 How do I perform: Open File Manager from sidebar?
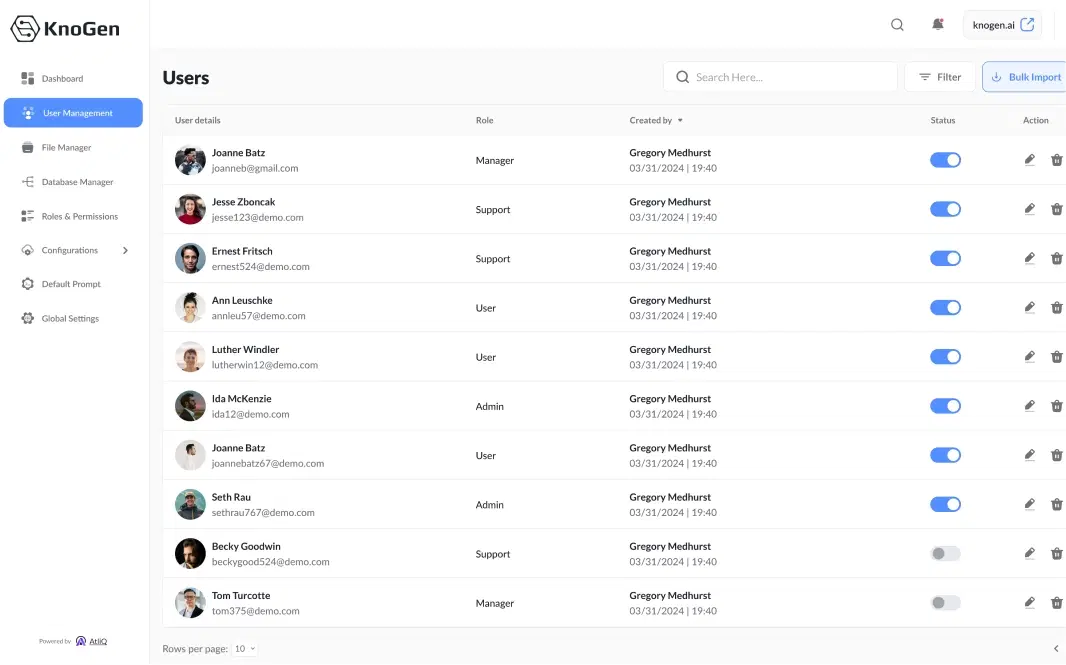tap(66, 148)
